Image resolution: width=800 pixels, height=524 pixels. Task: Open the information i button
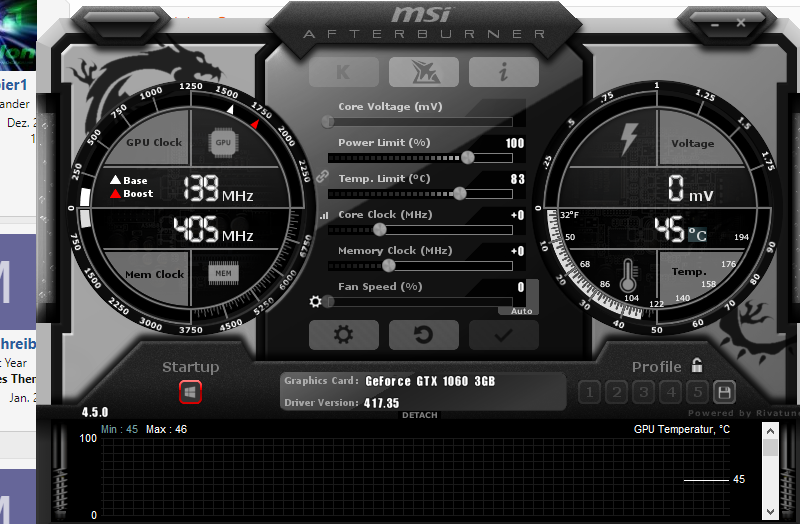coord(504,72)
